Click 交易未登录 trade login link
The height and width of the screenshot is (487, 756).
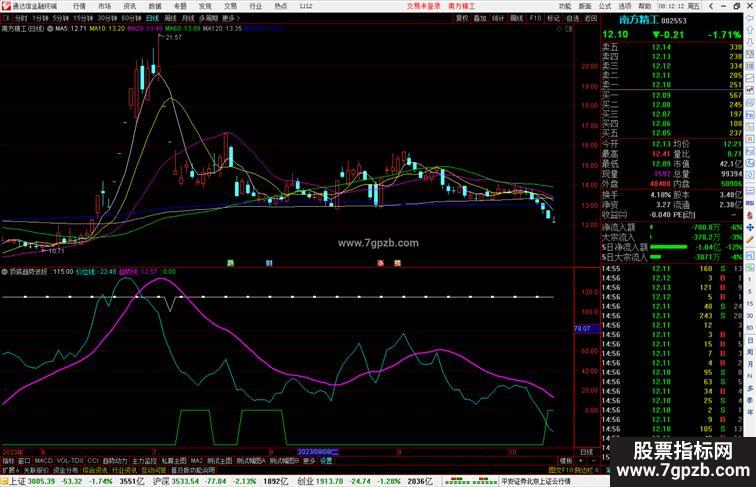click(x=423, y=6)
